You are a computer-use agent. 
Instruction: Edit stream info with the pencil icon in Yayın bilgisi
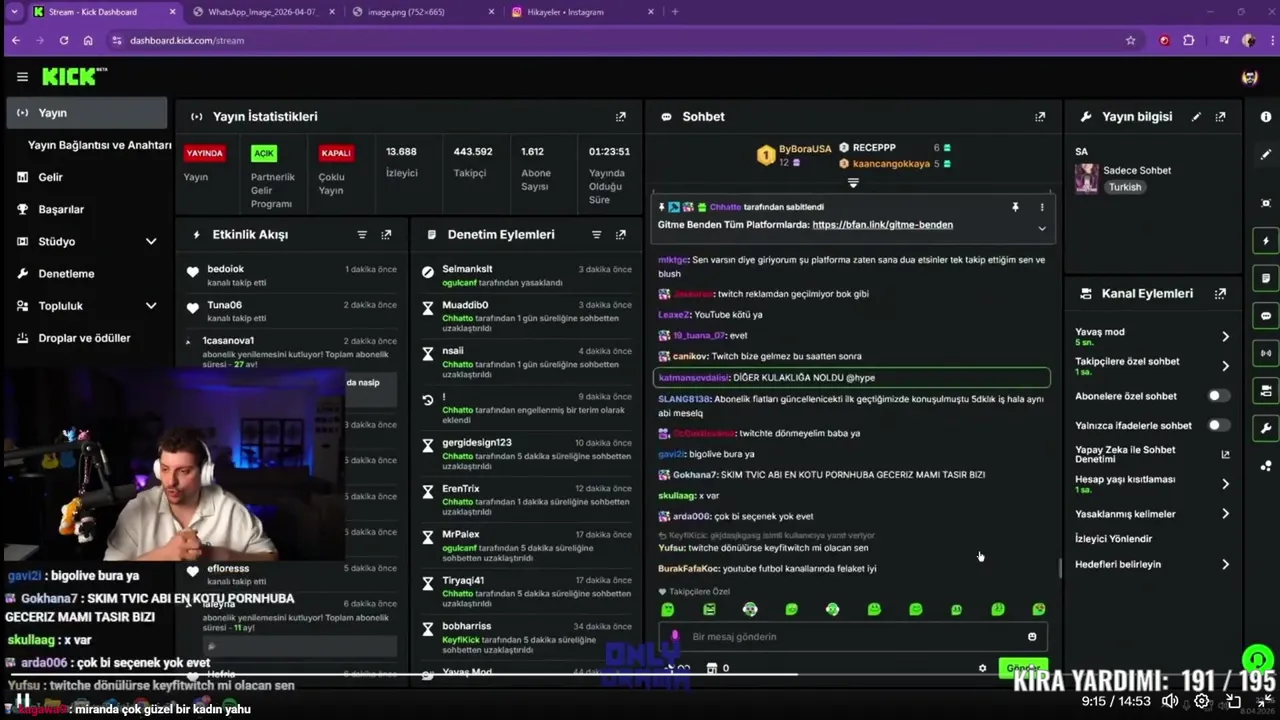[1196, 117]
